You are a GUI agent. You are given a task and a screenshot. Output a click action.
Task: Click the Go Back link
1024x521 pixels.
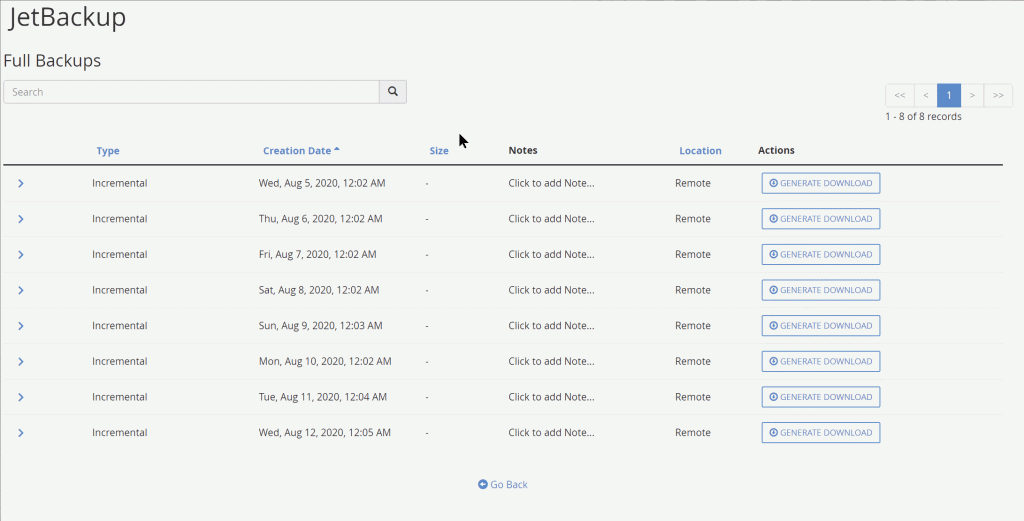pos(503,485)
